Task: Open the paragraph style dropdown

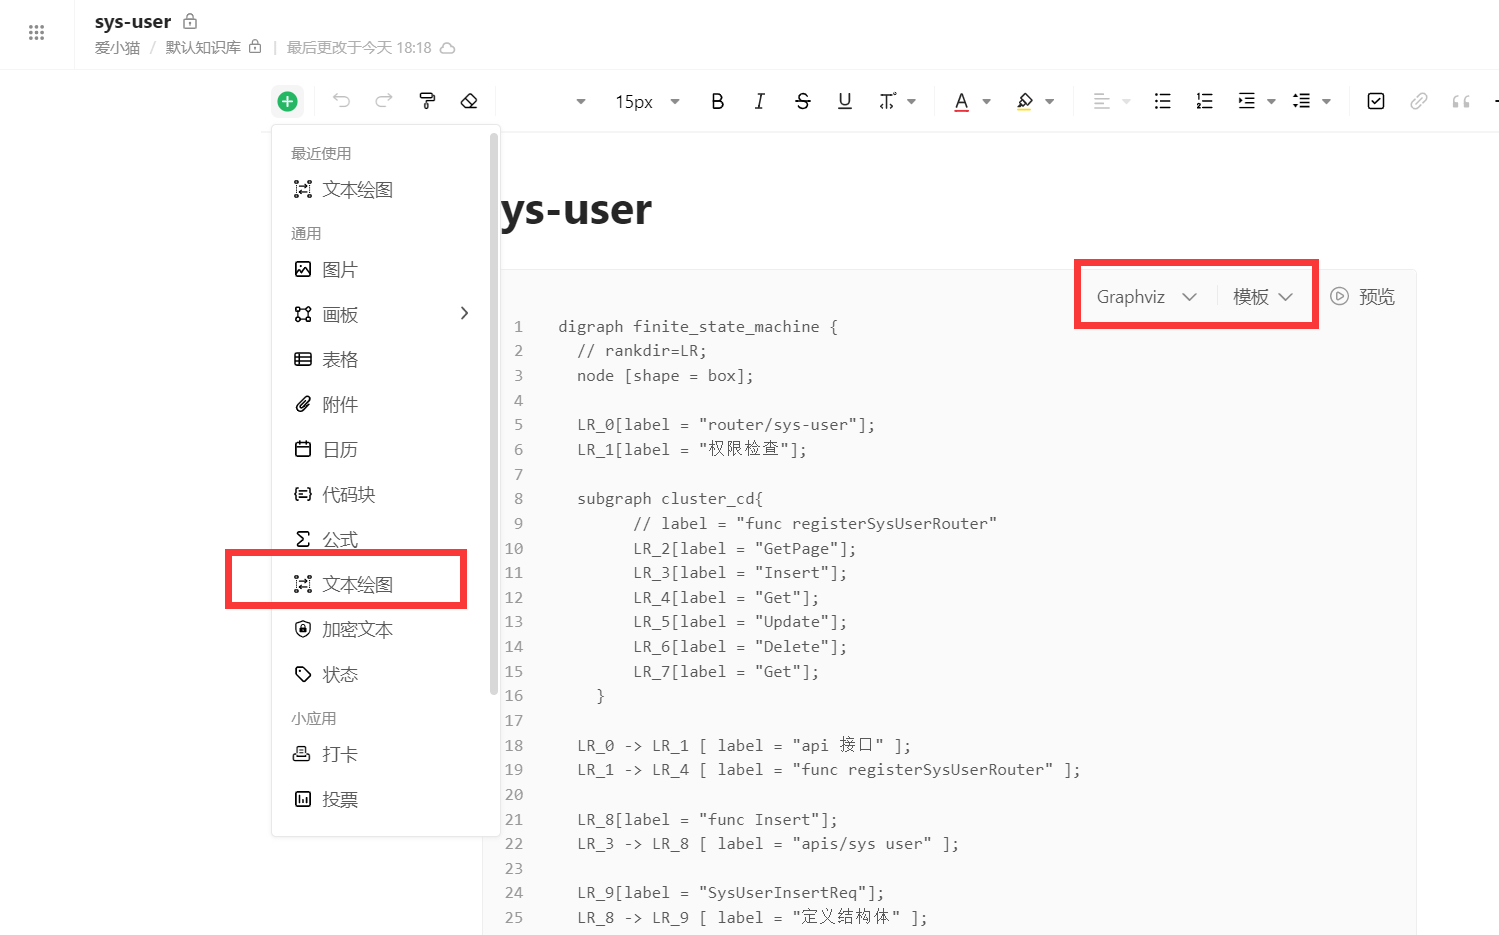Action: pos(581,101)
